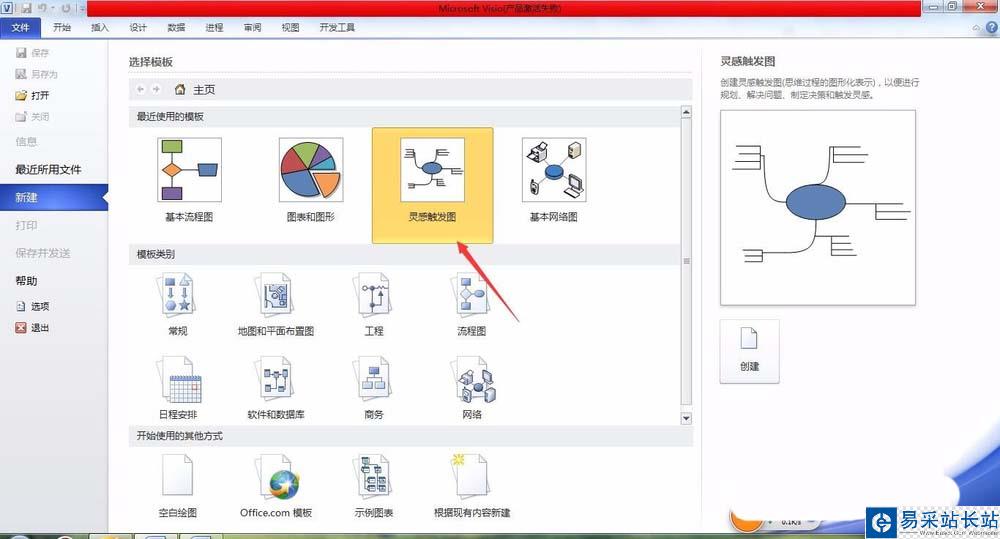The image size is (1000, 539).
Task: Switch to the 视图 ribbon tab
Action: (x=290, y=27)
